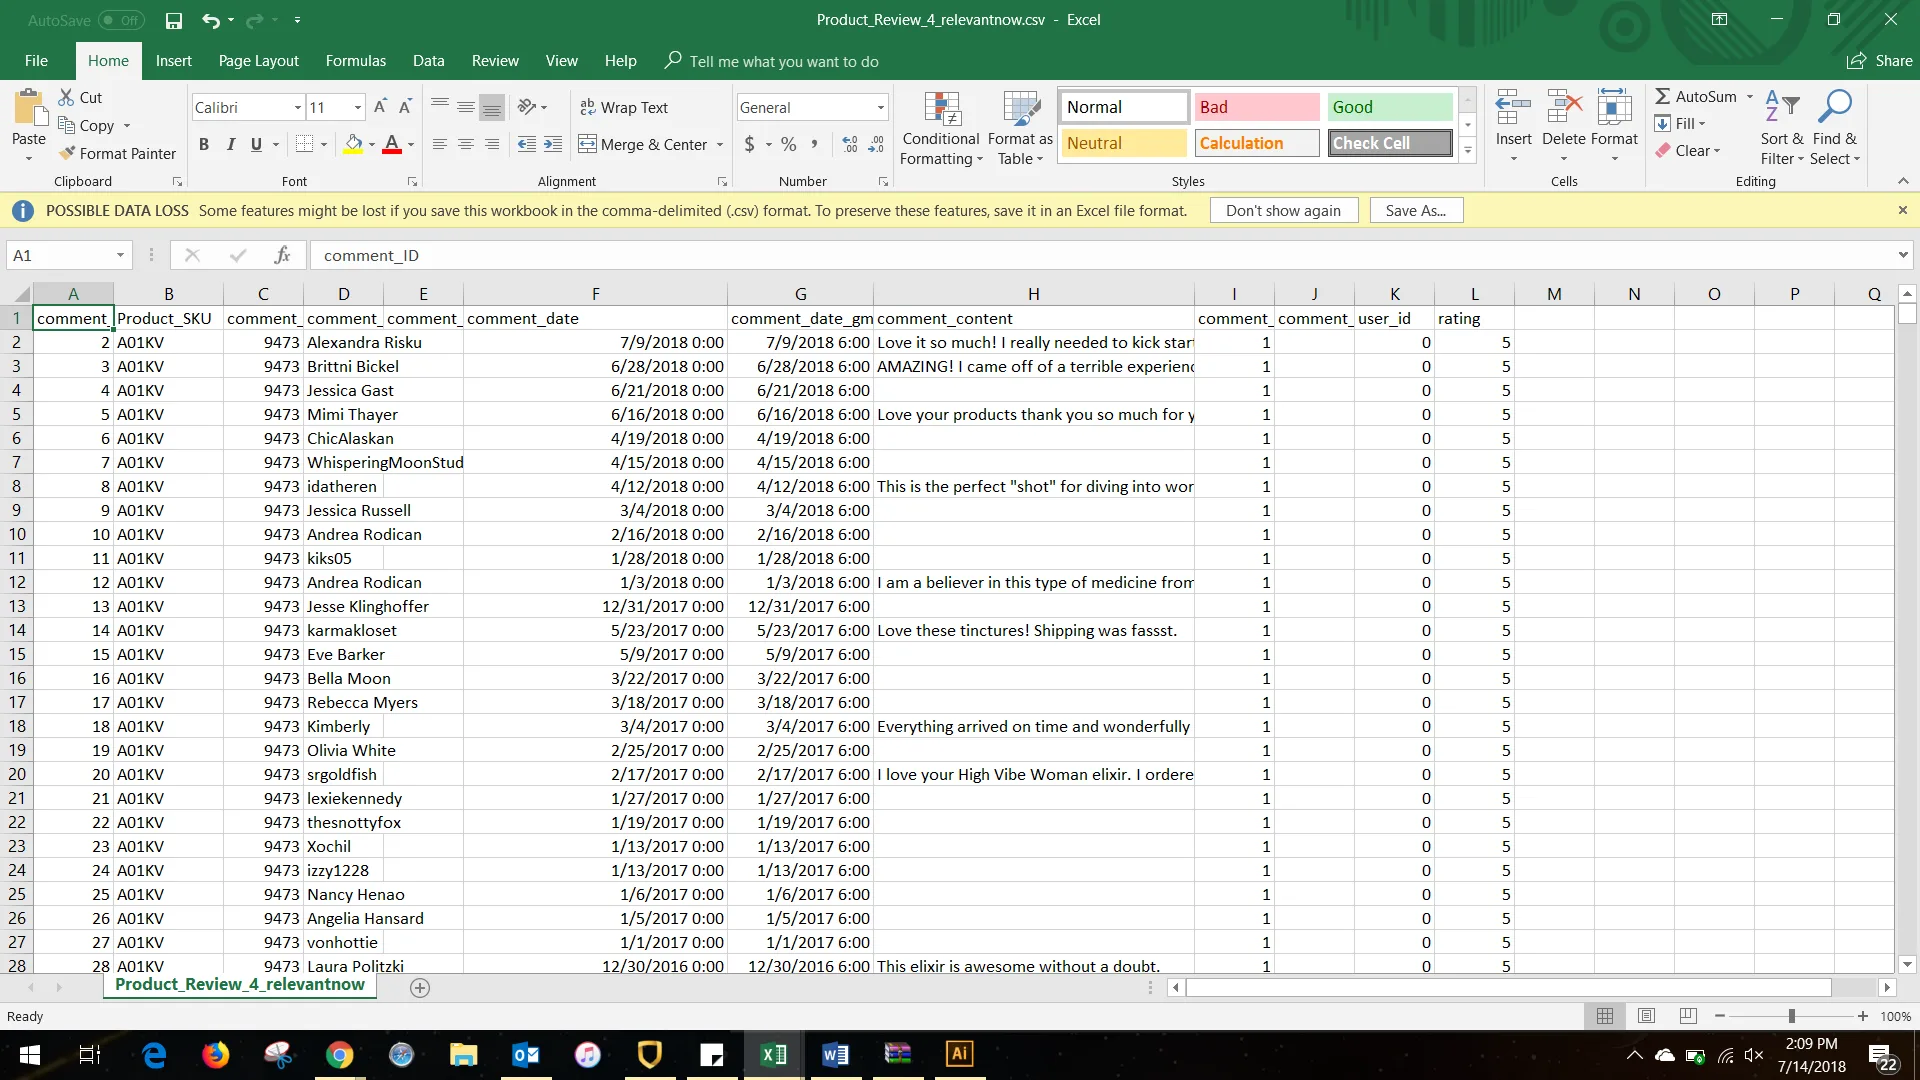This screenshot has height=1080, width=1920.
Task: Add a new sheet with plus icon
Action: click(x=420, y=988)
